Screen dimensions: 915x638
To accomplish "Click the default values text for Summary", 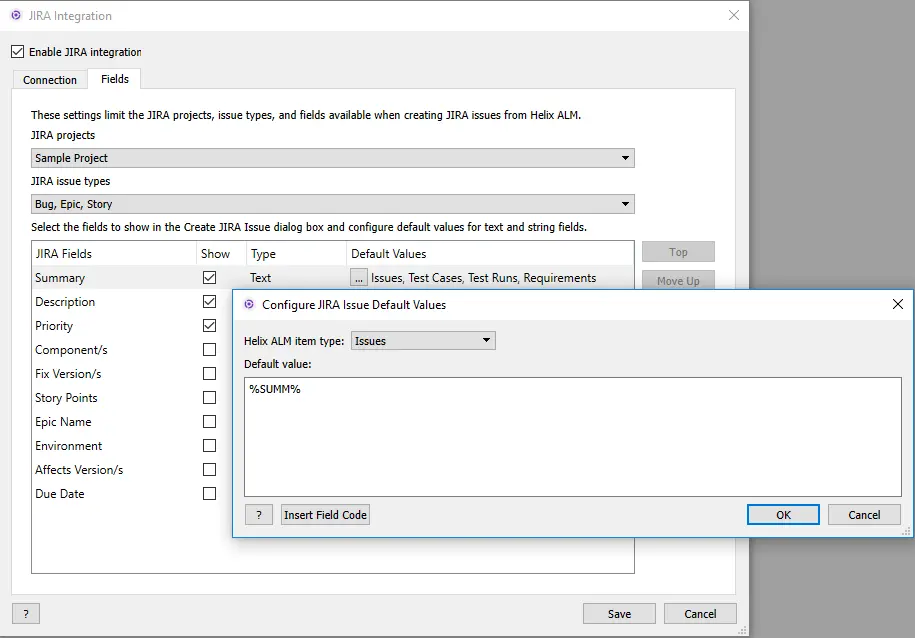I will (x=483, y=278).
